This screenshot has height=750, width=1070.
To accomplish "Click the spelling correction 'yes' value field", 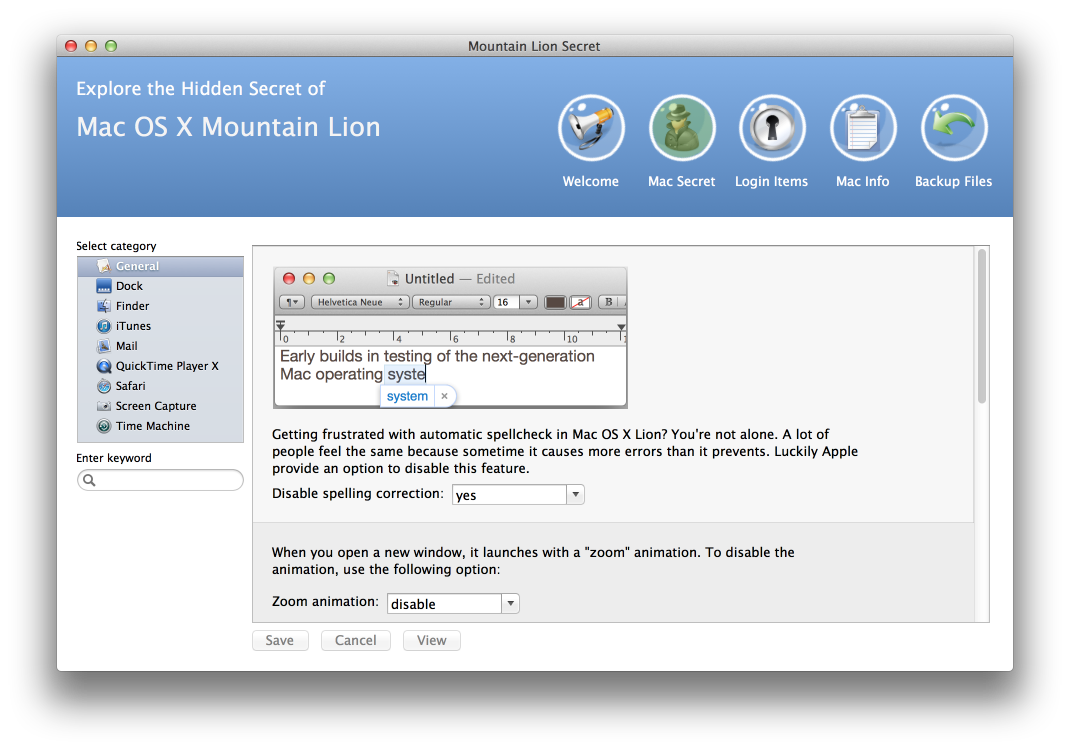I will (x=509, y=495).
